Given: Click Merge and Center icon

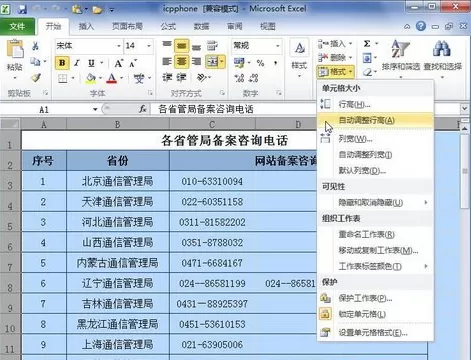Looking at the screenshot, I should [212, 61].
